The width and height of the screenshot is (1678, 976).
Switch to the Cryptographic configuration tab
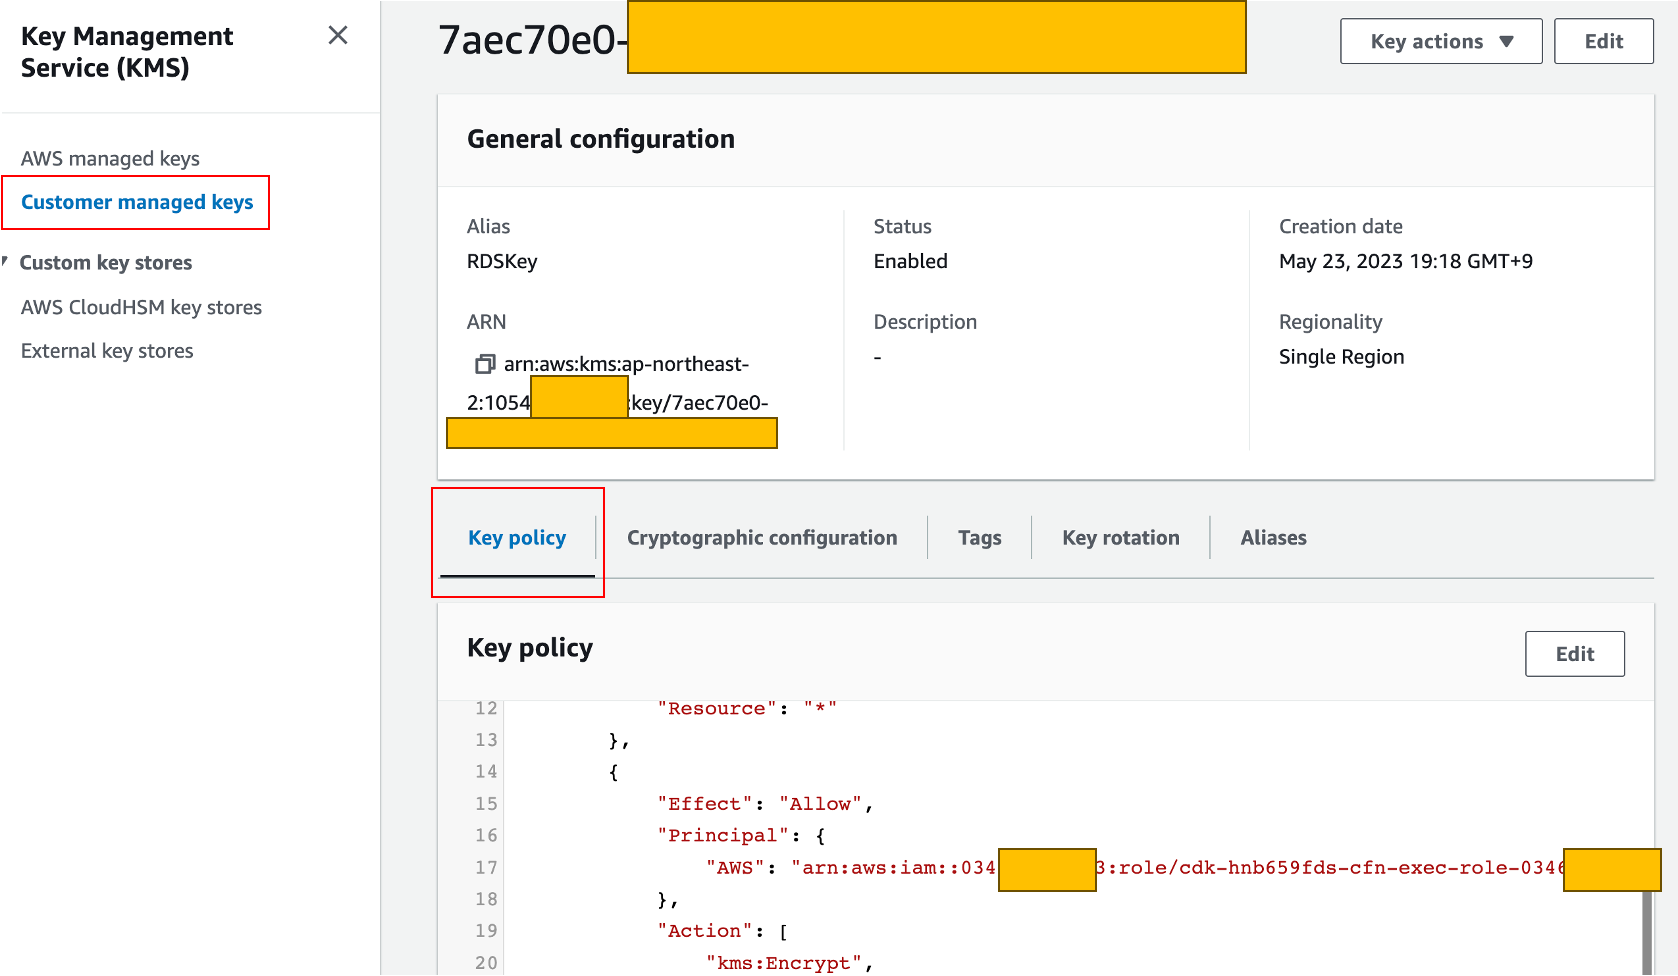(762, 538)
